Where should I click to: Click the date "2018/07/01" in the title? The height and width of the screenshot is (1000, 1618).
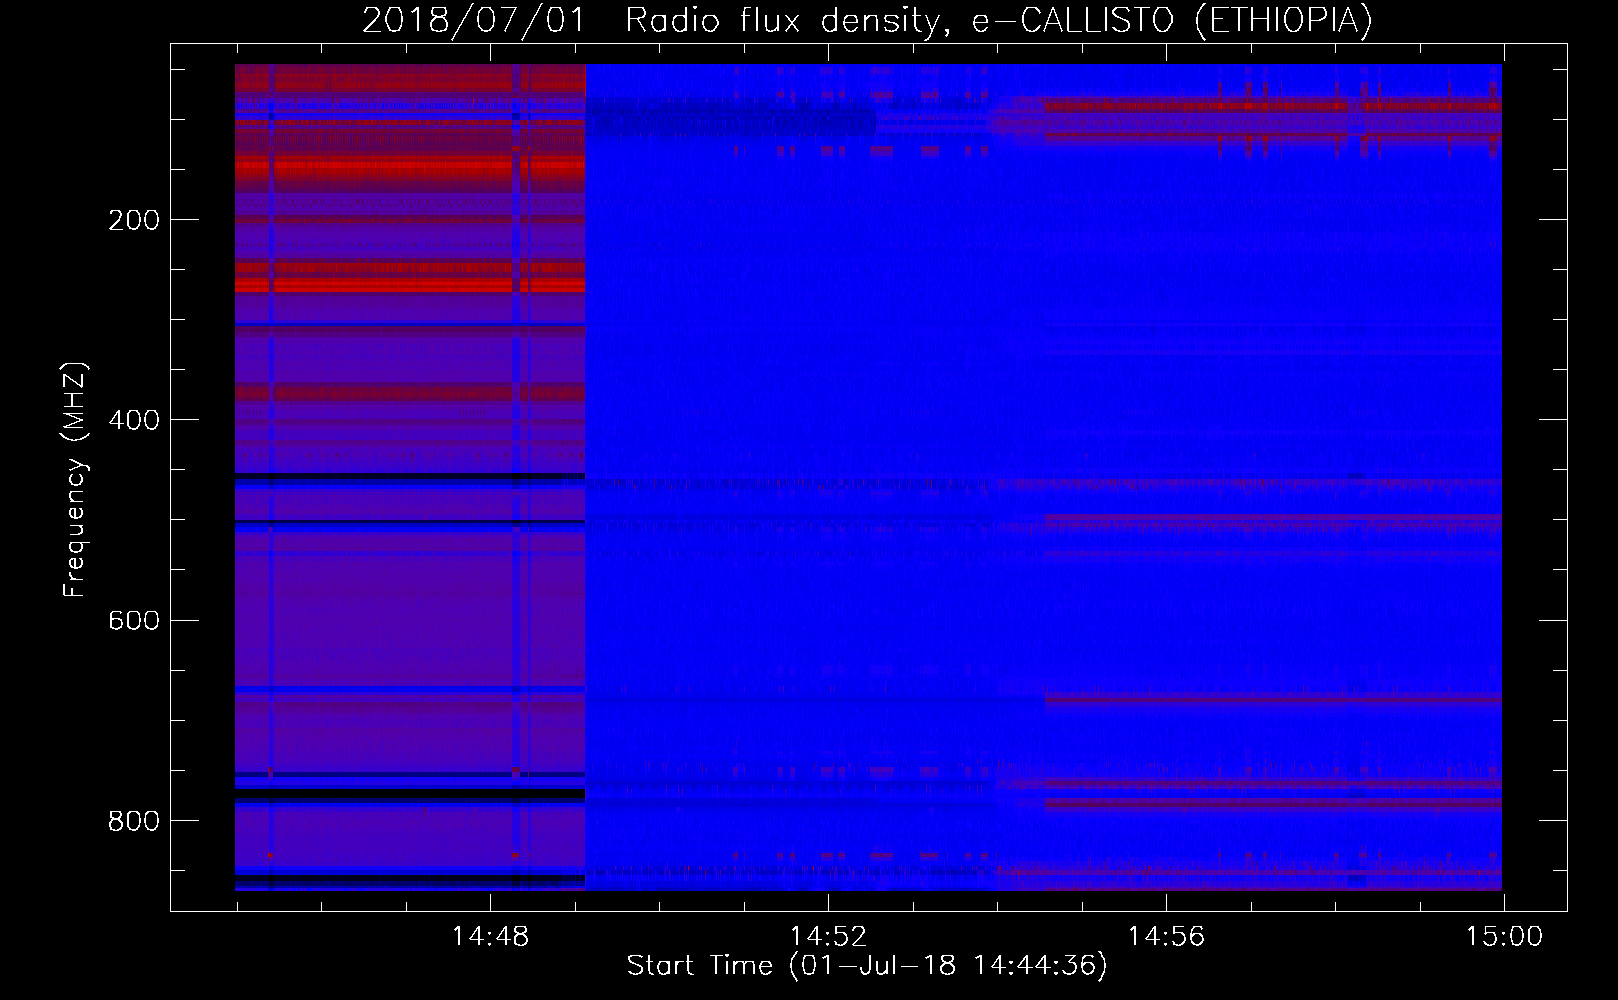click(473, 20)
